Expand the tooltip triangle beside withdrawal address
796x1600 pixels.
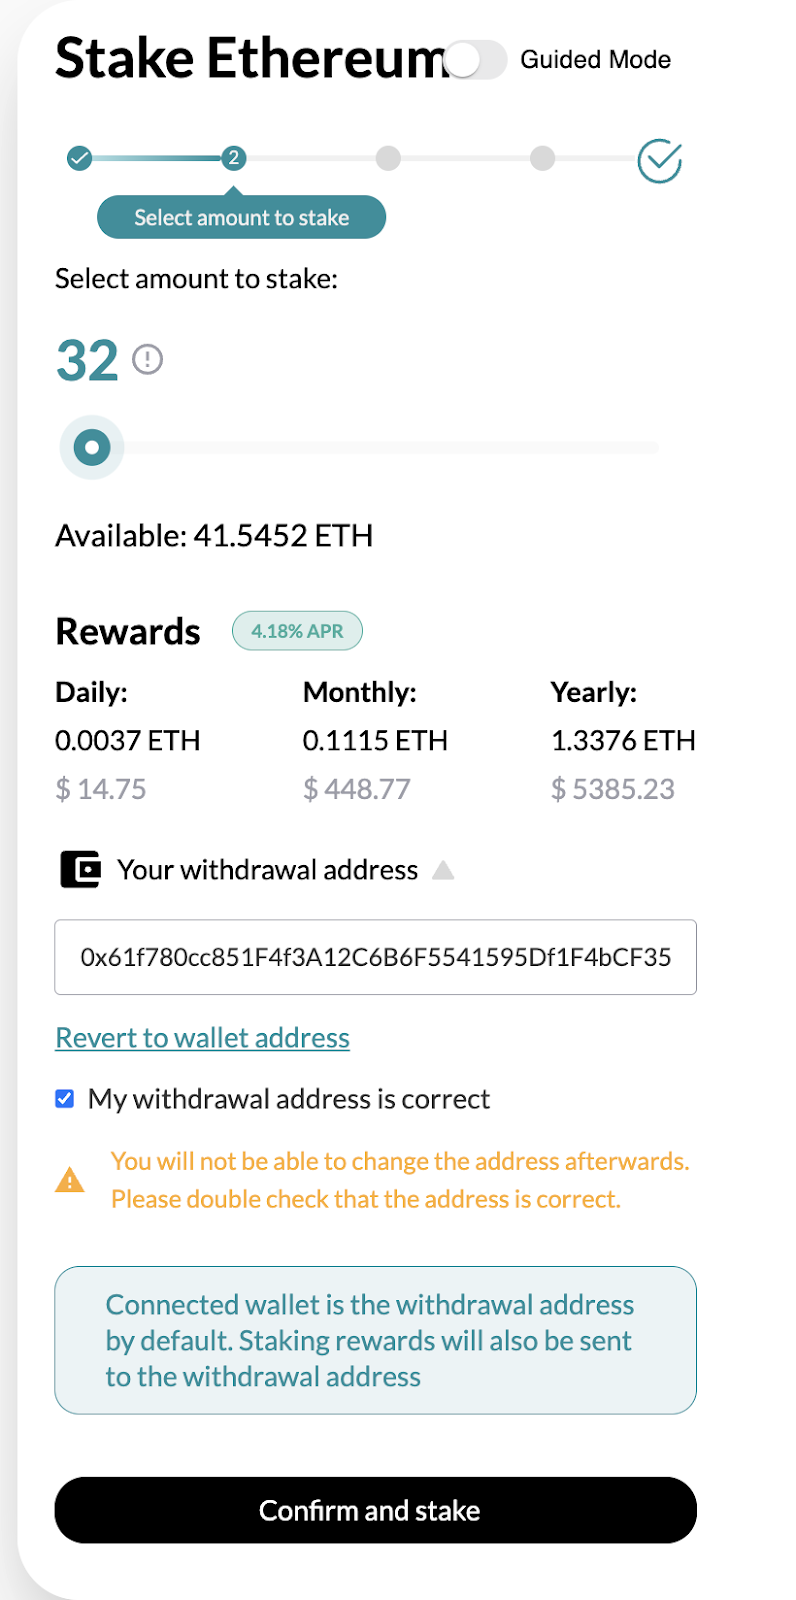point(443,870)
